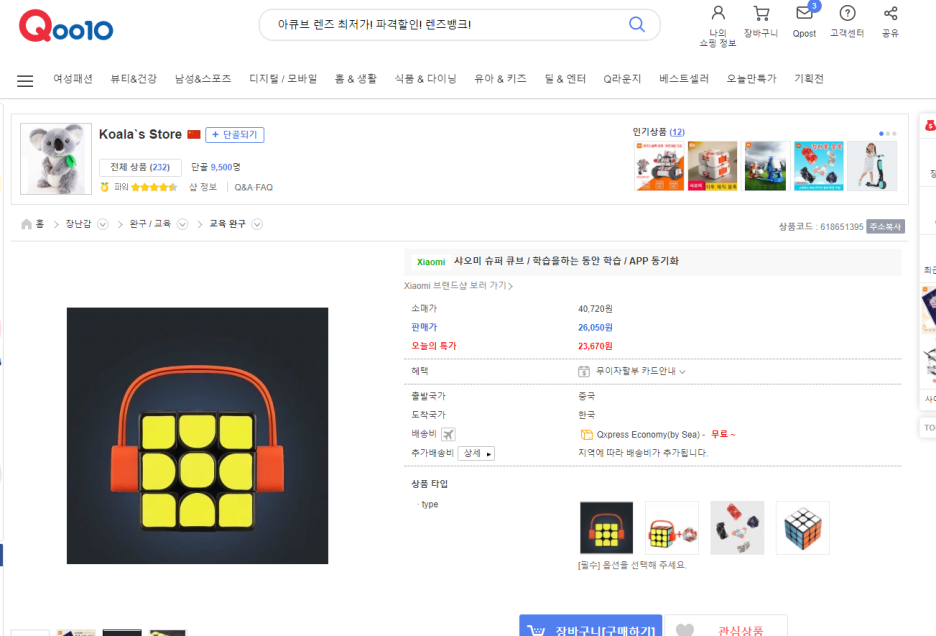The image size is (936, 636).
Task: Open the 여성패션 menu
Action: coord(73,79)
